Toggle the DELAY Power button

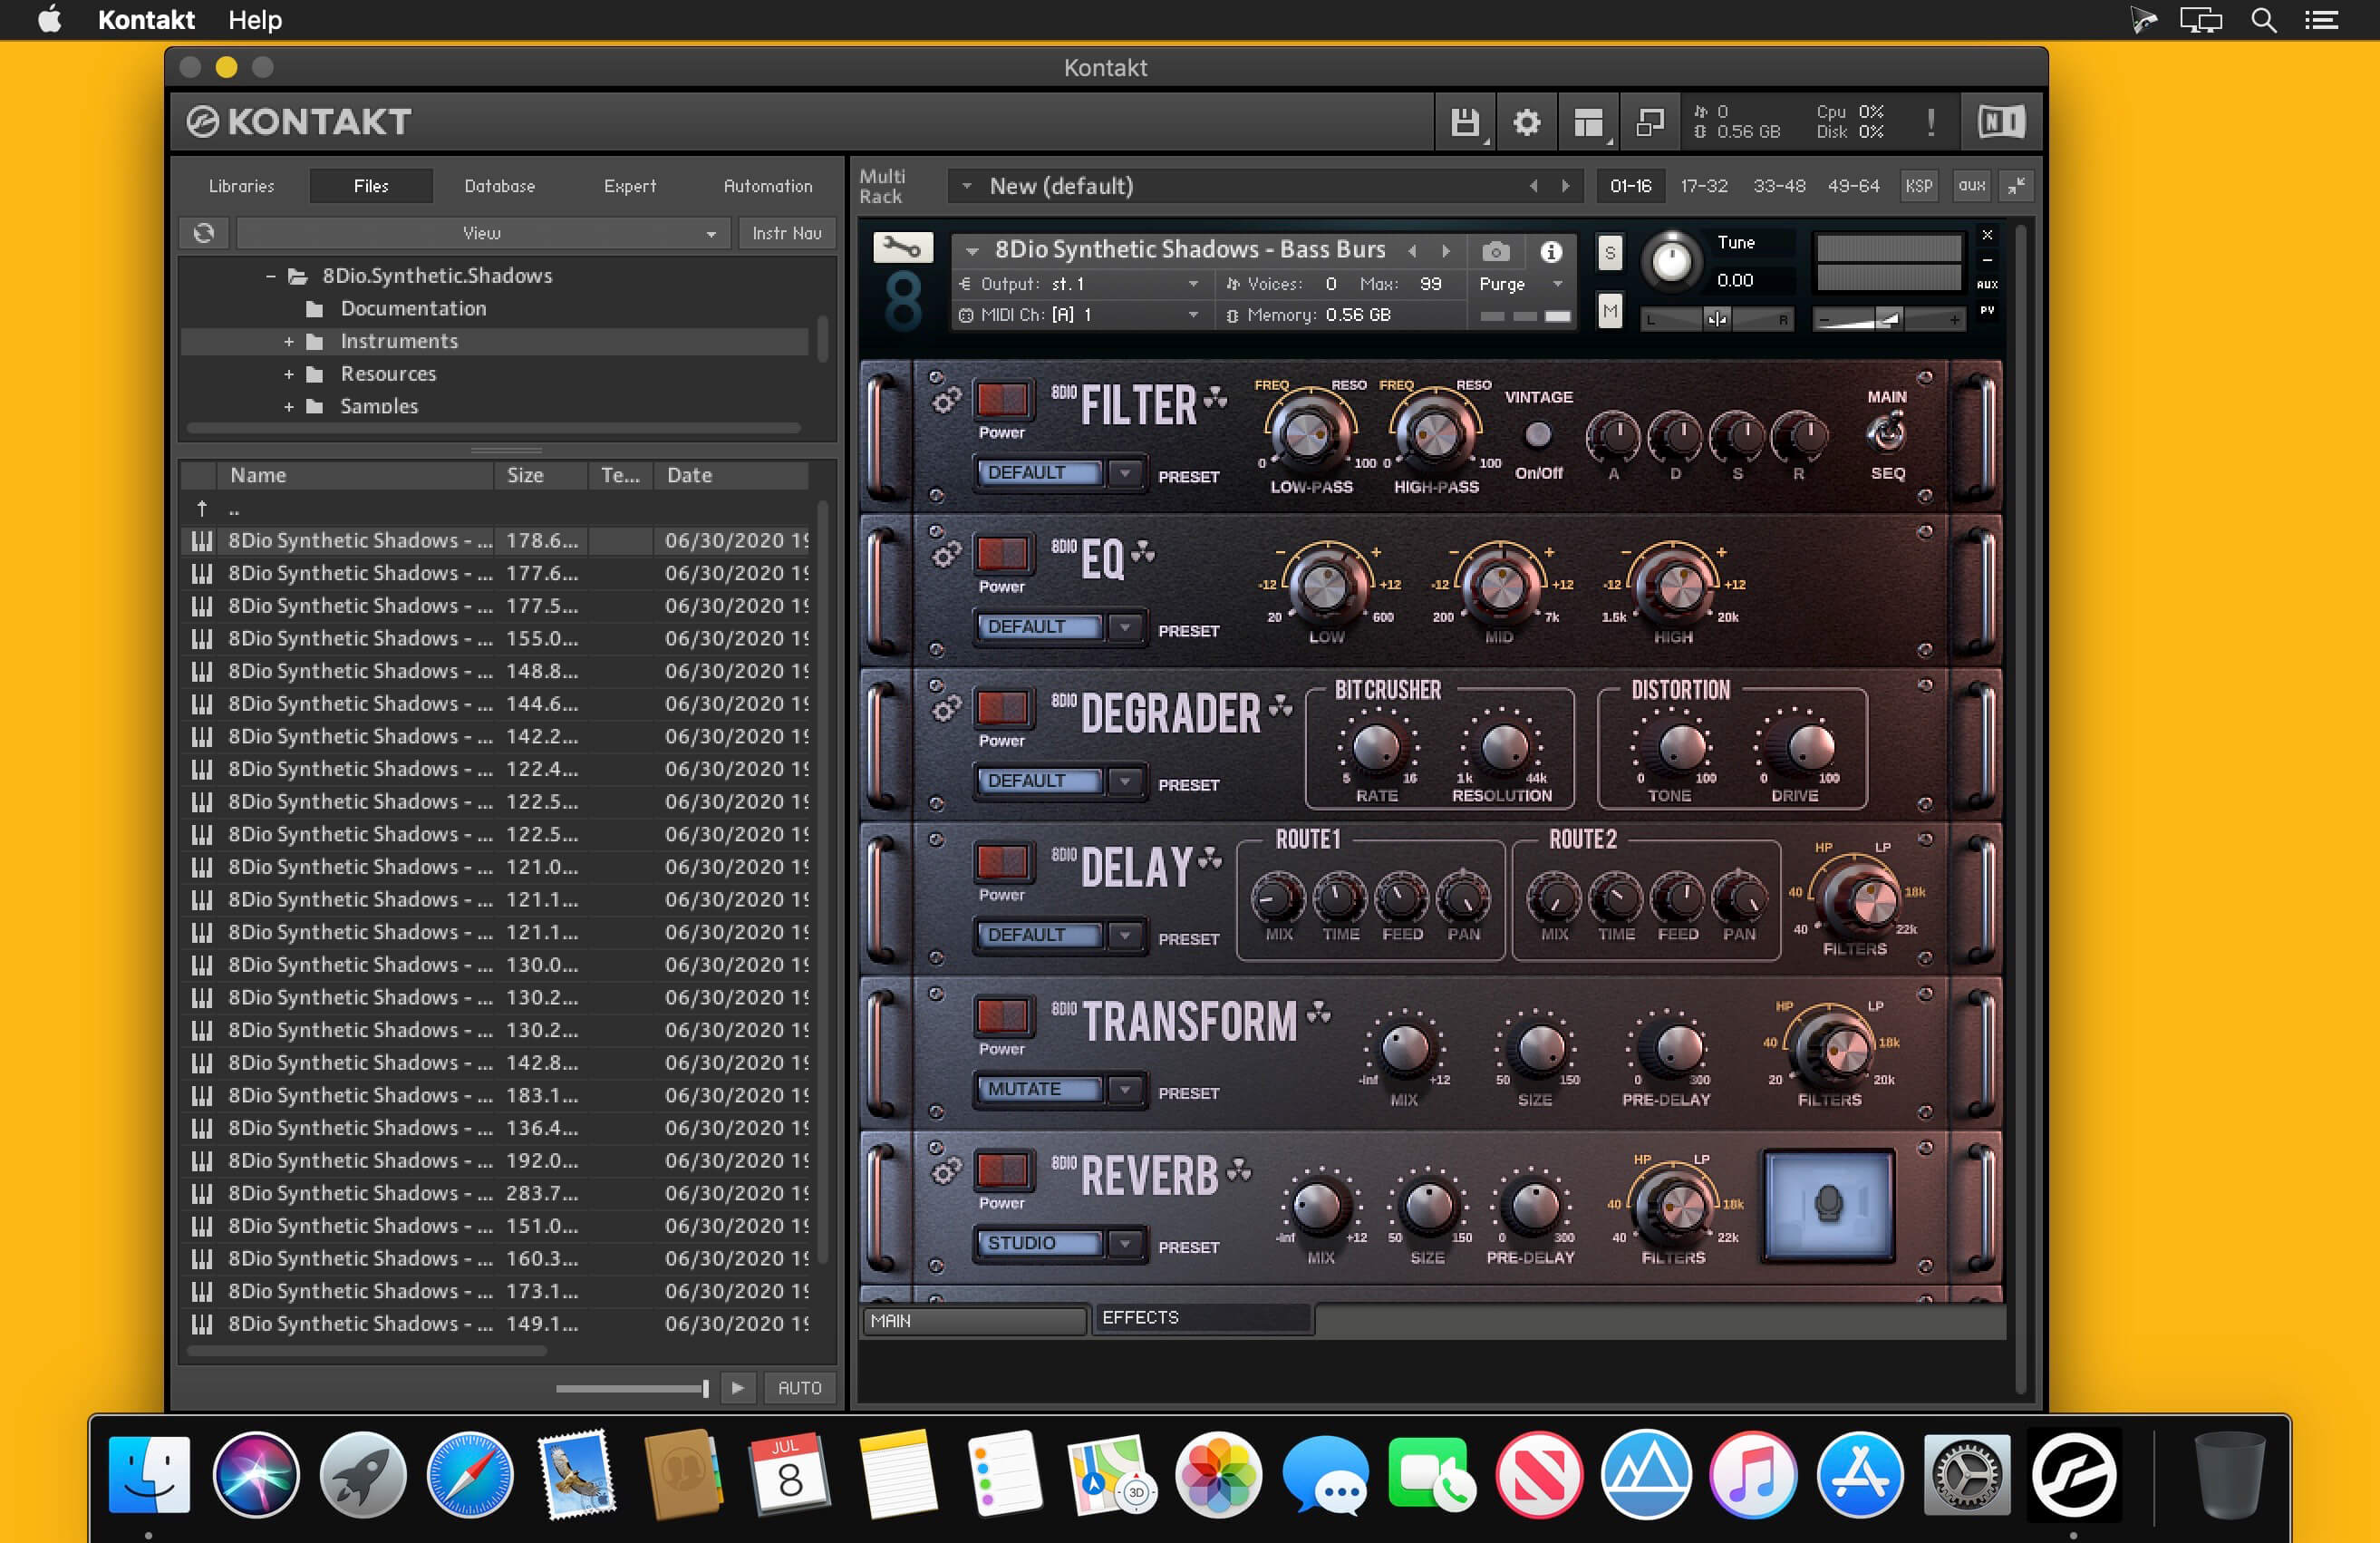[x=1002, y=861]
